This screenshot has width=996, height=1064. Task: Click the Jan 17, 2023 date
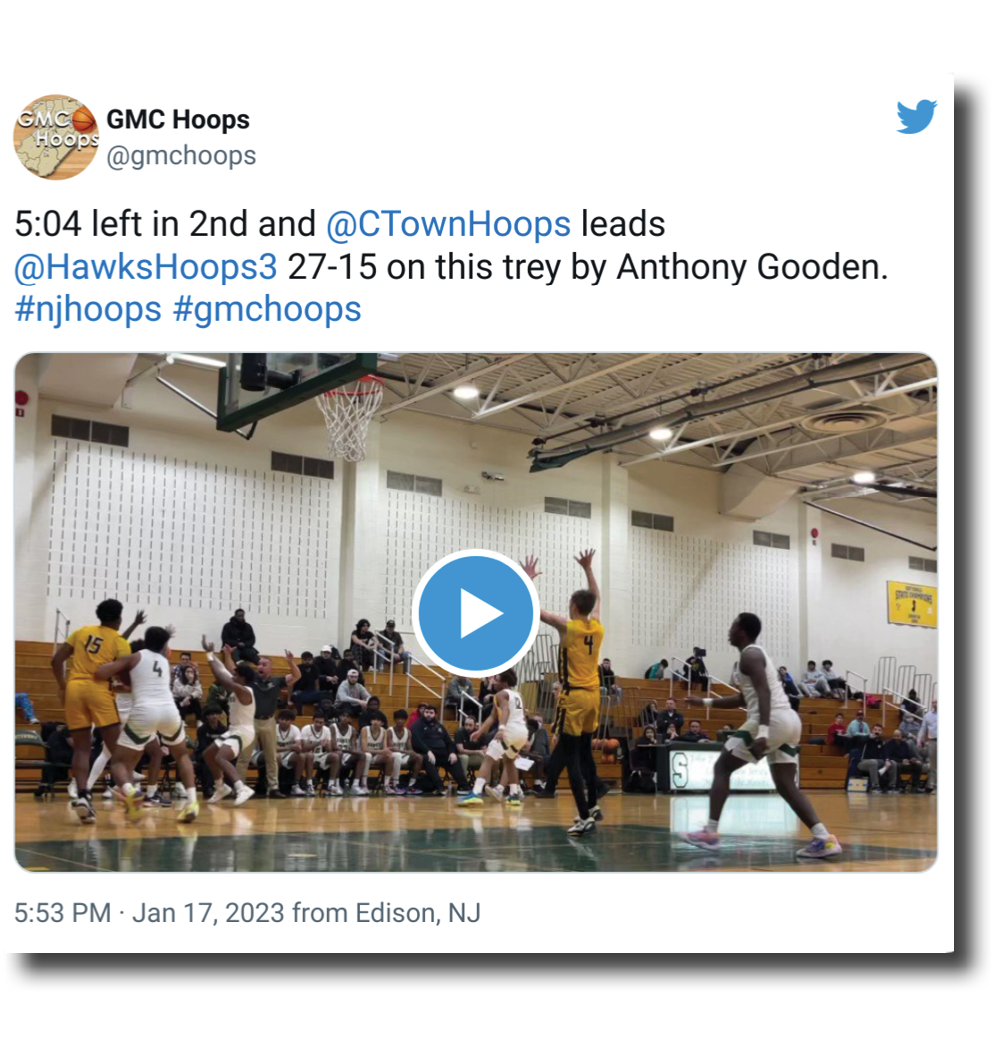pyautogui.click(x=208, y=913)
